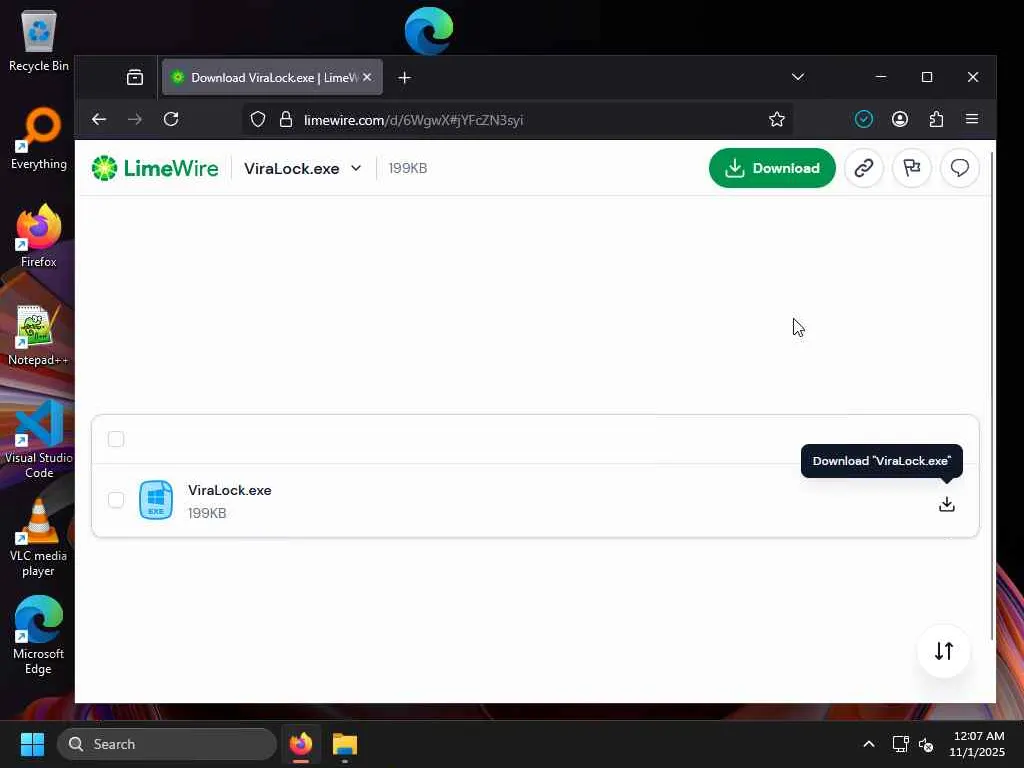The width and height of the screenshot is (1024, 768).
Task: Copy share link with chain icon
Action: [863, 168]
